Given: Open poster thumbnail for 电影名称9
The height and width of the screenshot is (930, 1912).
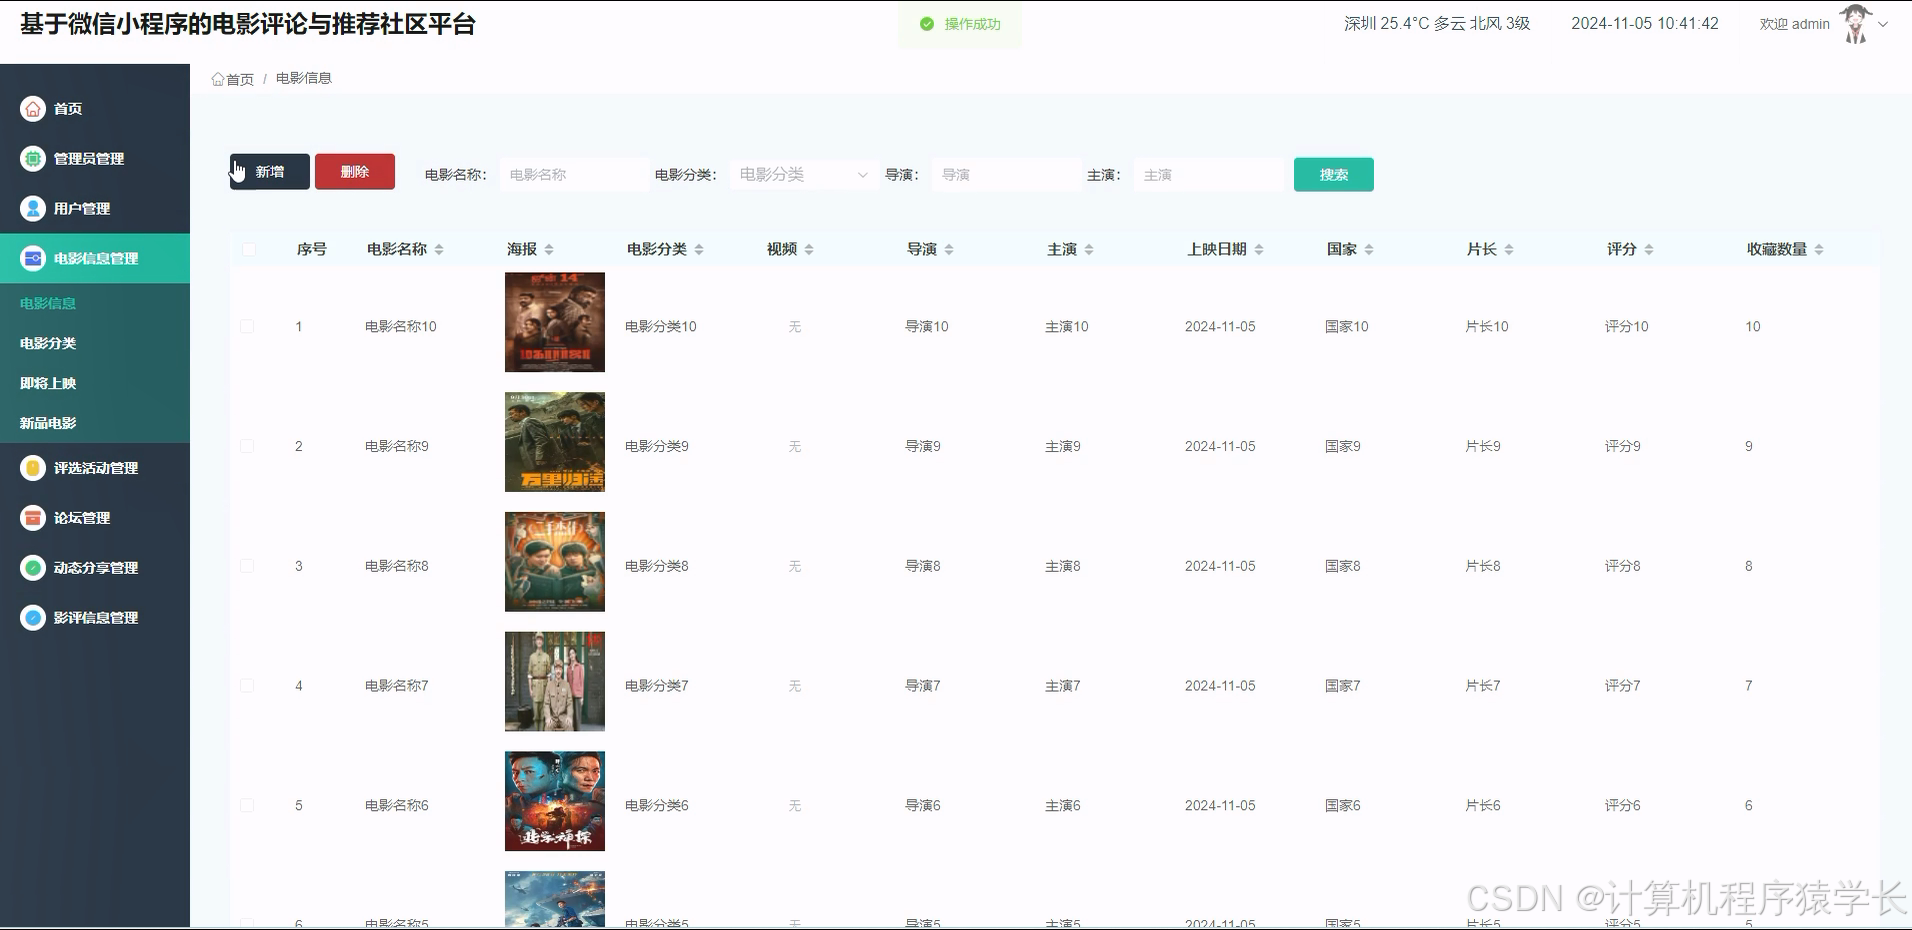Looking at the screenshot, I should point(555,442).
